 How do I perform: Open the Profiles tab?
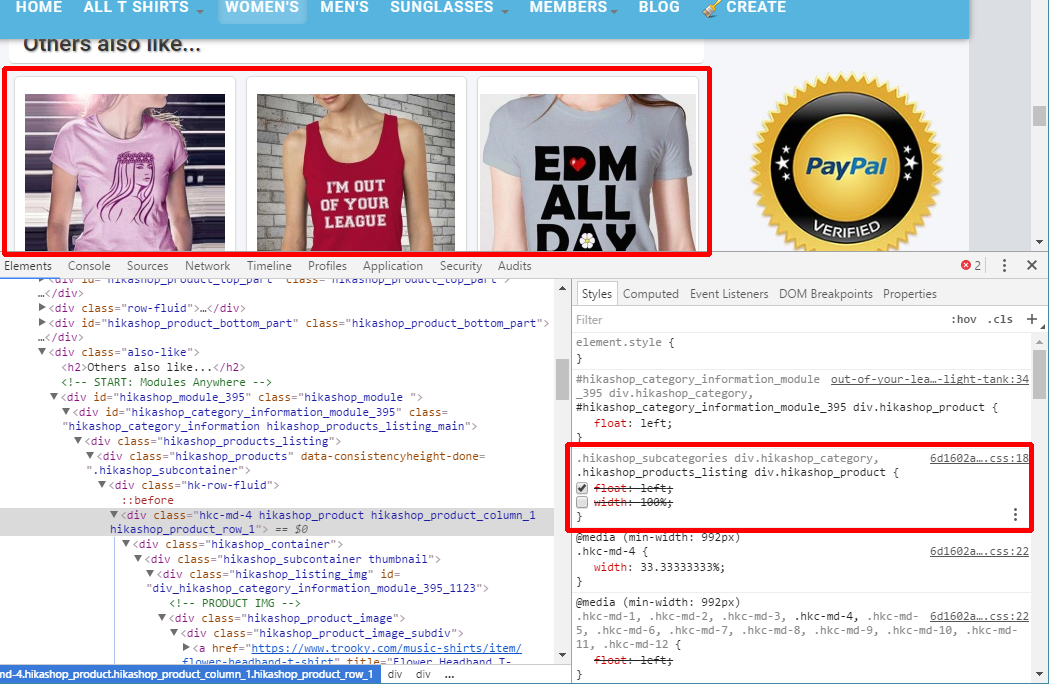point(327,266)
